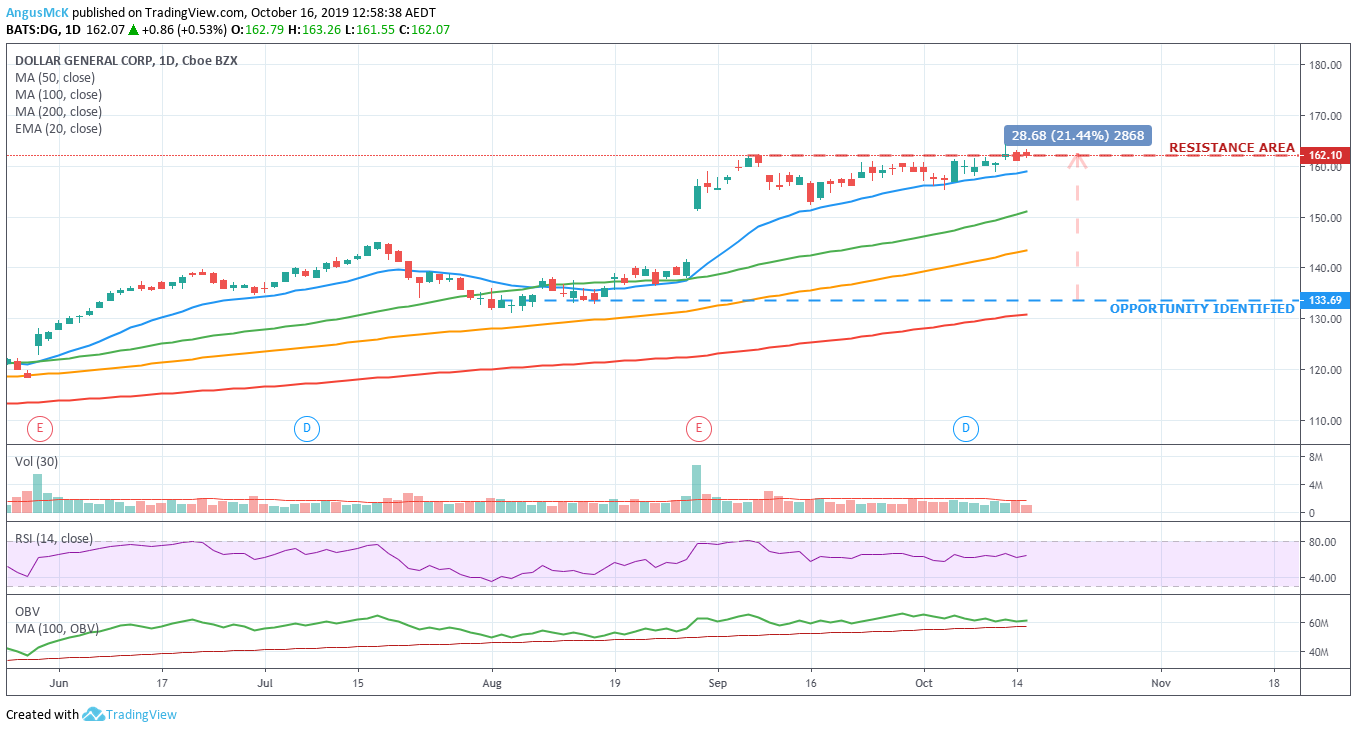Click the BATS:DG ticker quote line
The width and height of the screenshot is (1357, 732).
pyautogui.click(x=228, y=30)
